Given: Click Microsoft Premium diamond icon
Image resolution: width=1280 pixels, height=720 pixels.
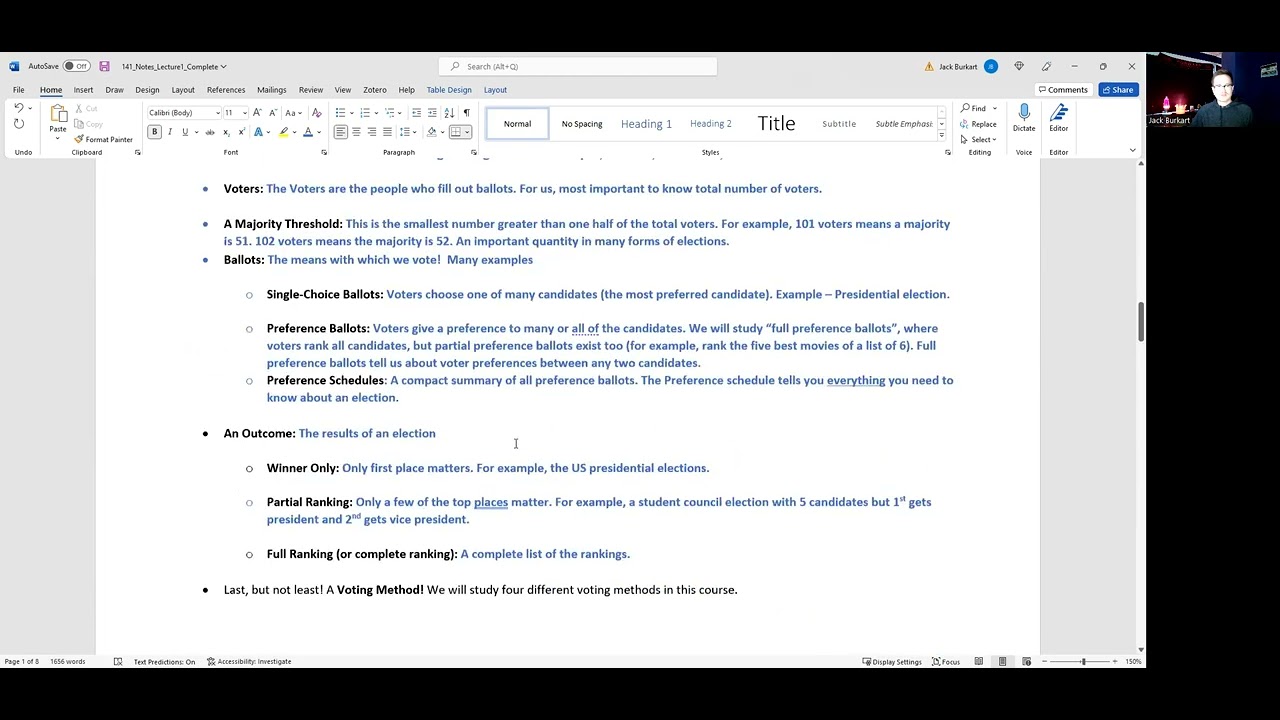Looking at the screenshot, I should (x=1019, y=66).
